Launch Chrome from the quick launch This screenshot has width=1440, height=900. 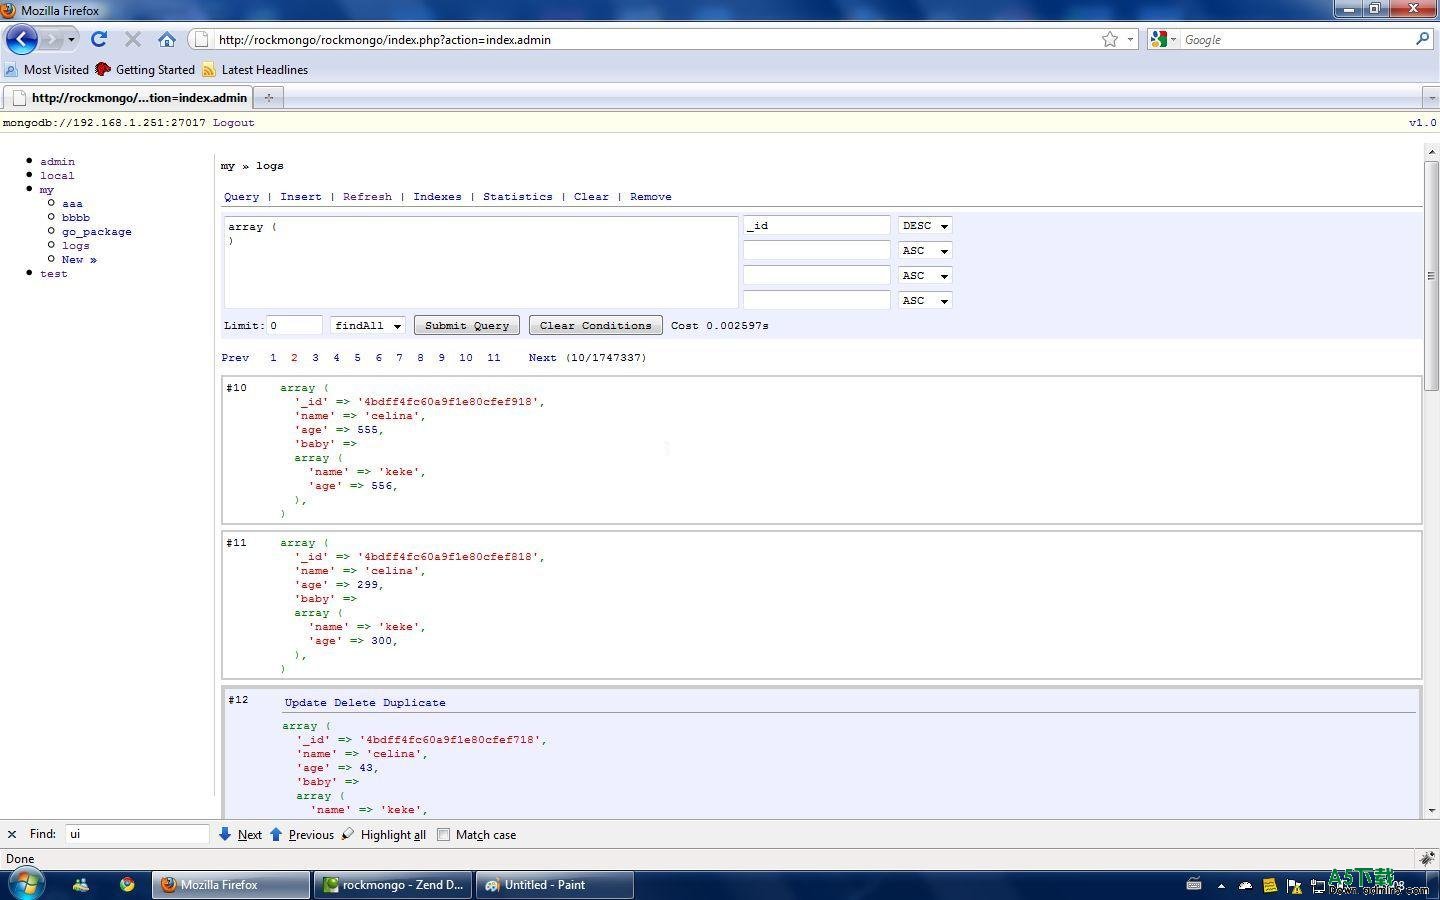click(x=127, y=884)
